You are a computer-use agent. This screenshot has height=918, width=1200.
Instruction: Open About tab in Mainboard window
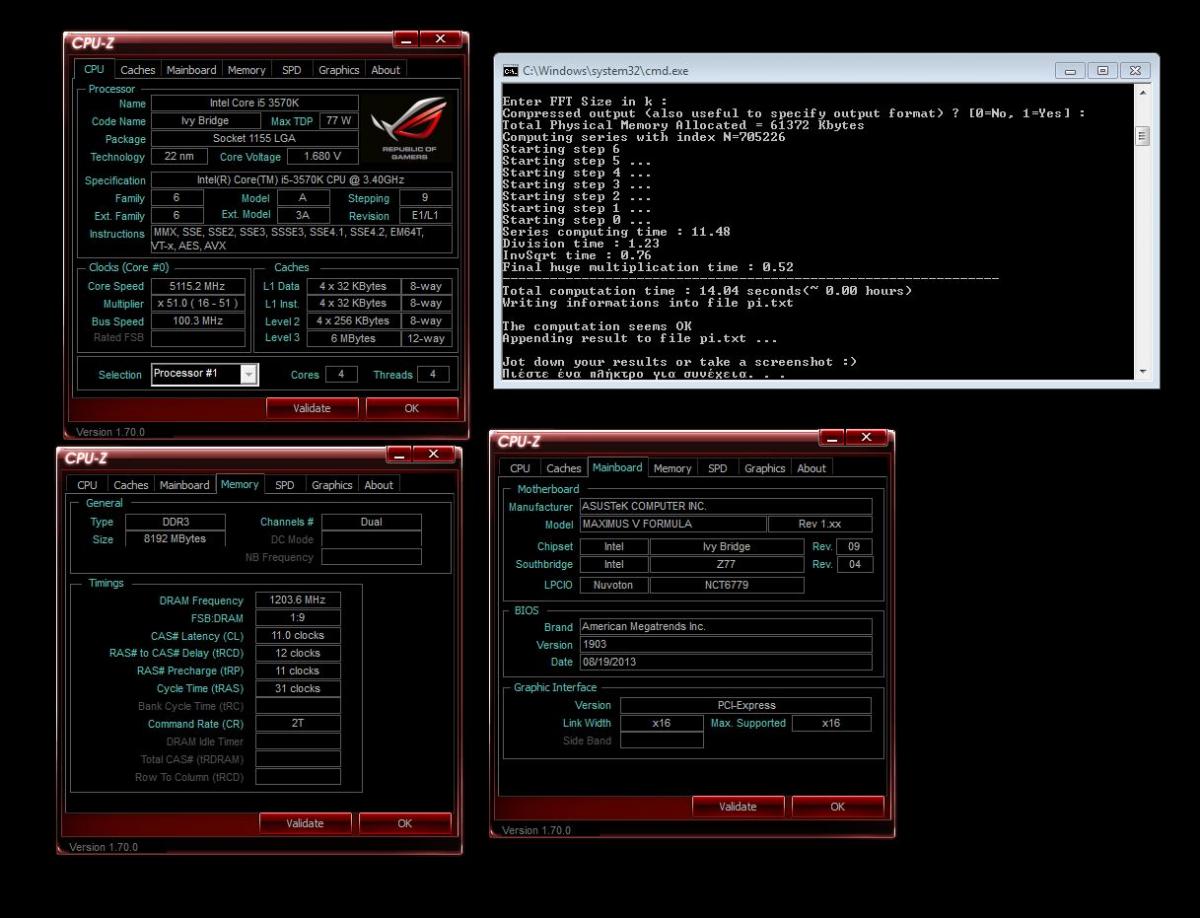[x=812, y=468]
